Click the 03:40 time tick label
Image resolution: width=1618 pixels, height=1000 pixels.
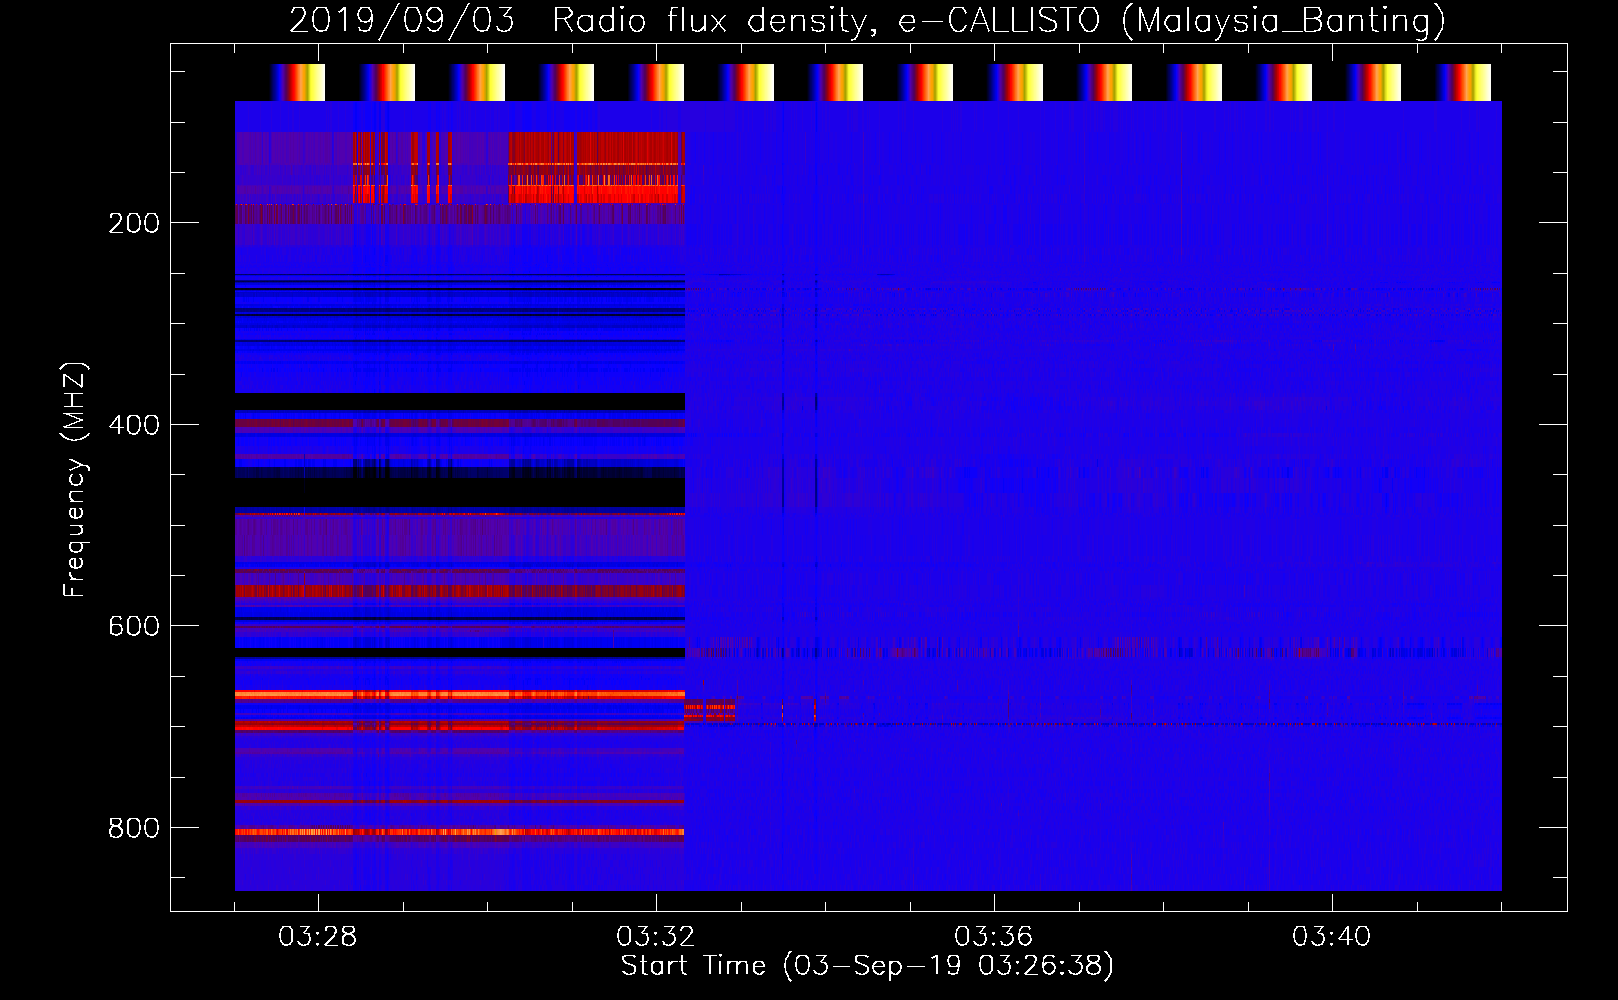point(1331,937)
